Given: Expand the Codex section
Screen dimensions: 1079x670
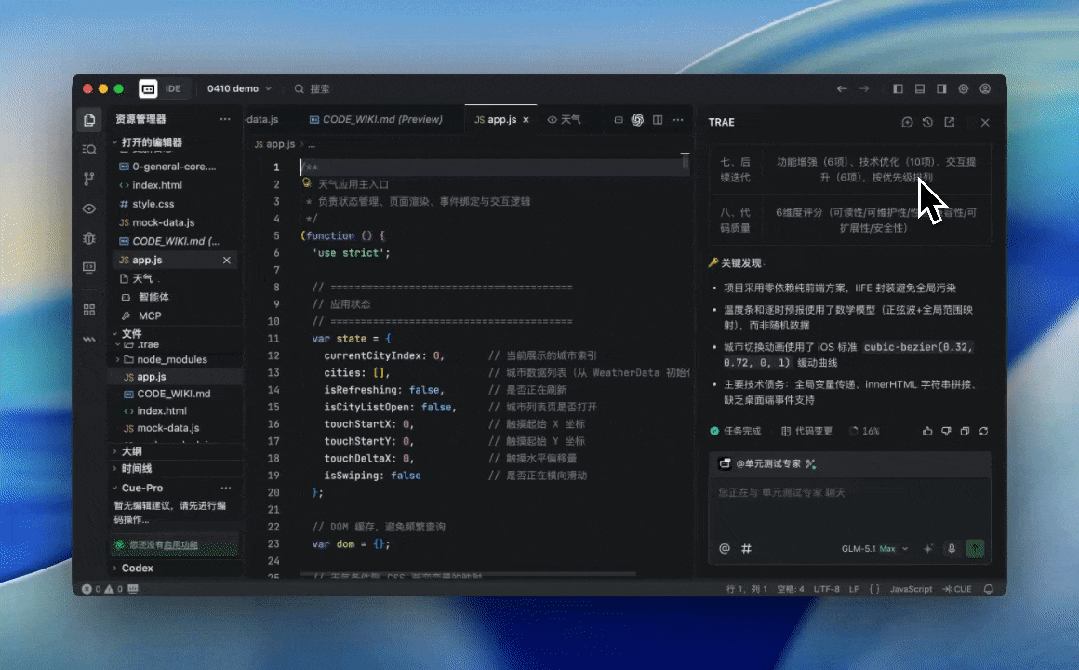Looking at the screenshot, I should pyautogui.click(x=137, y=568).
